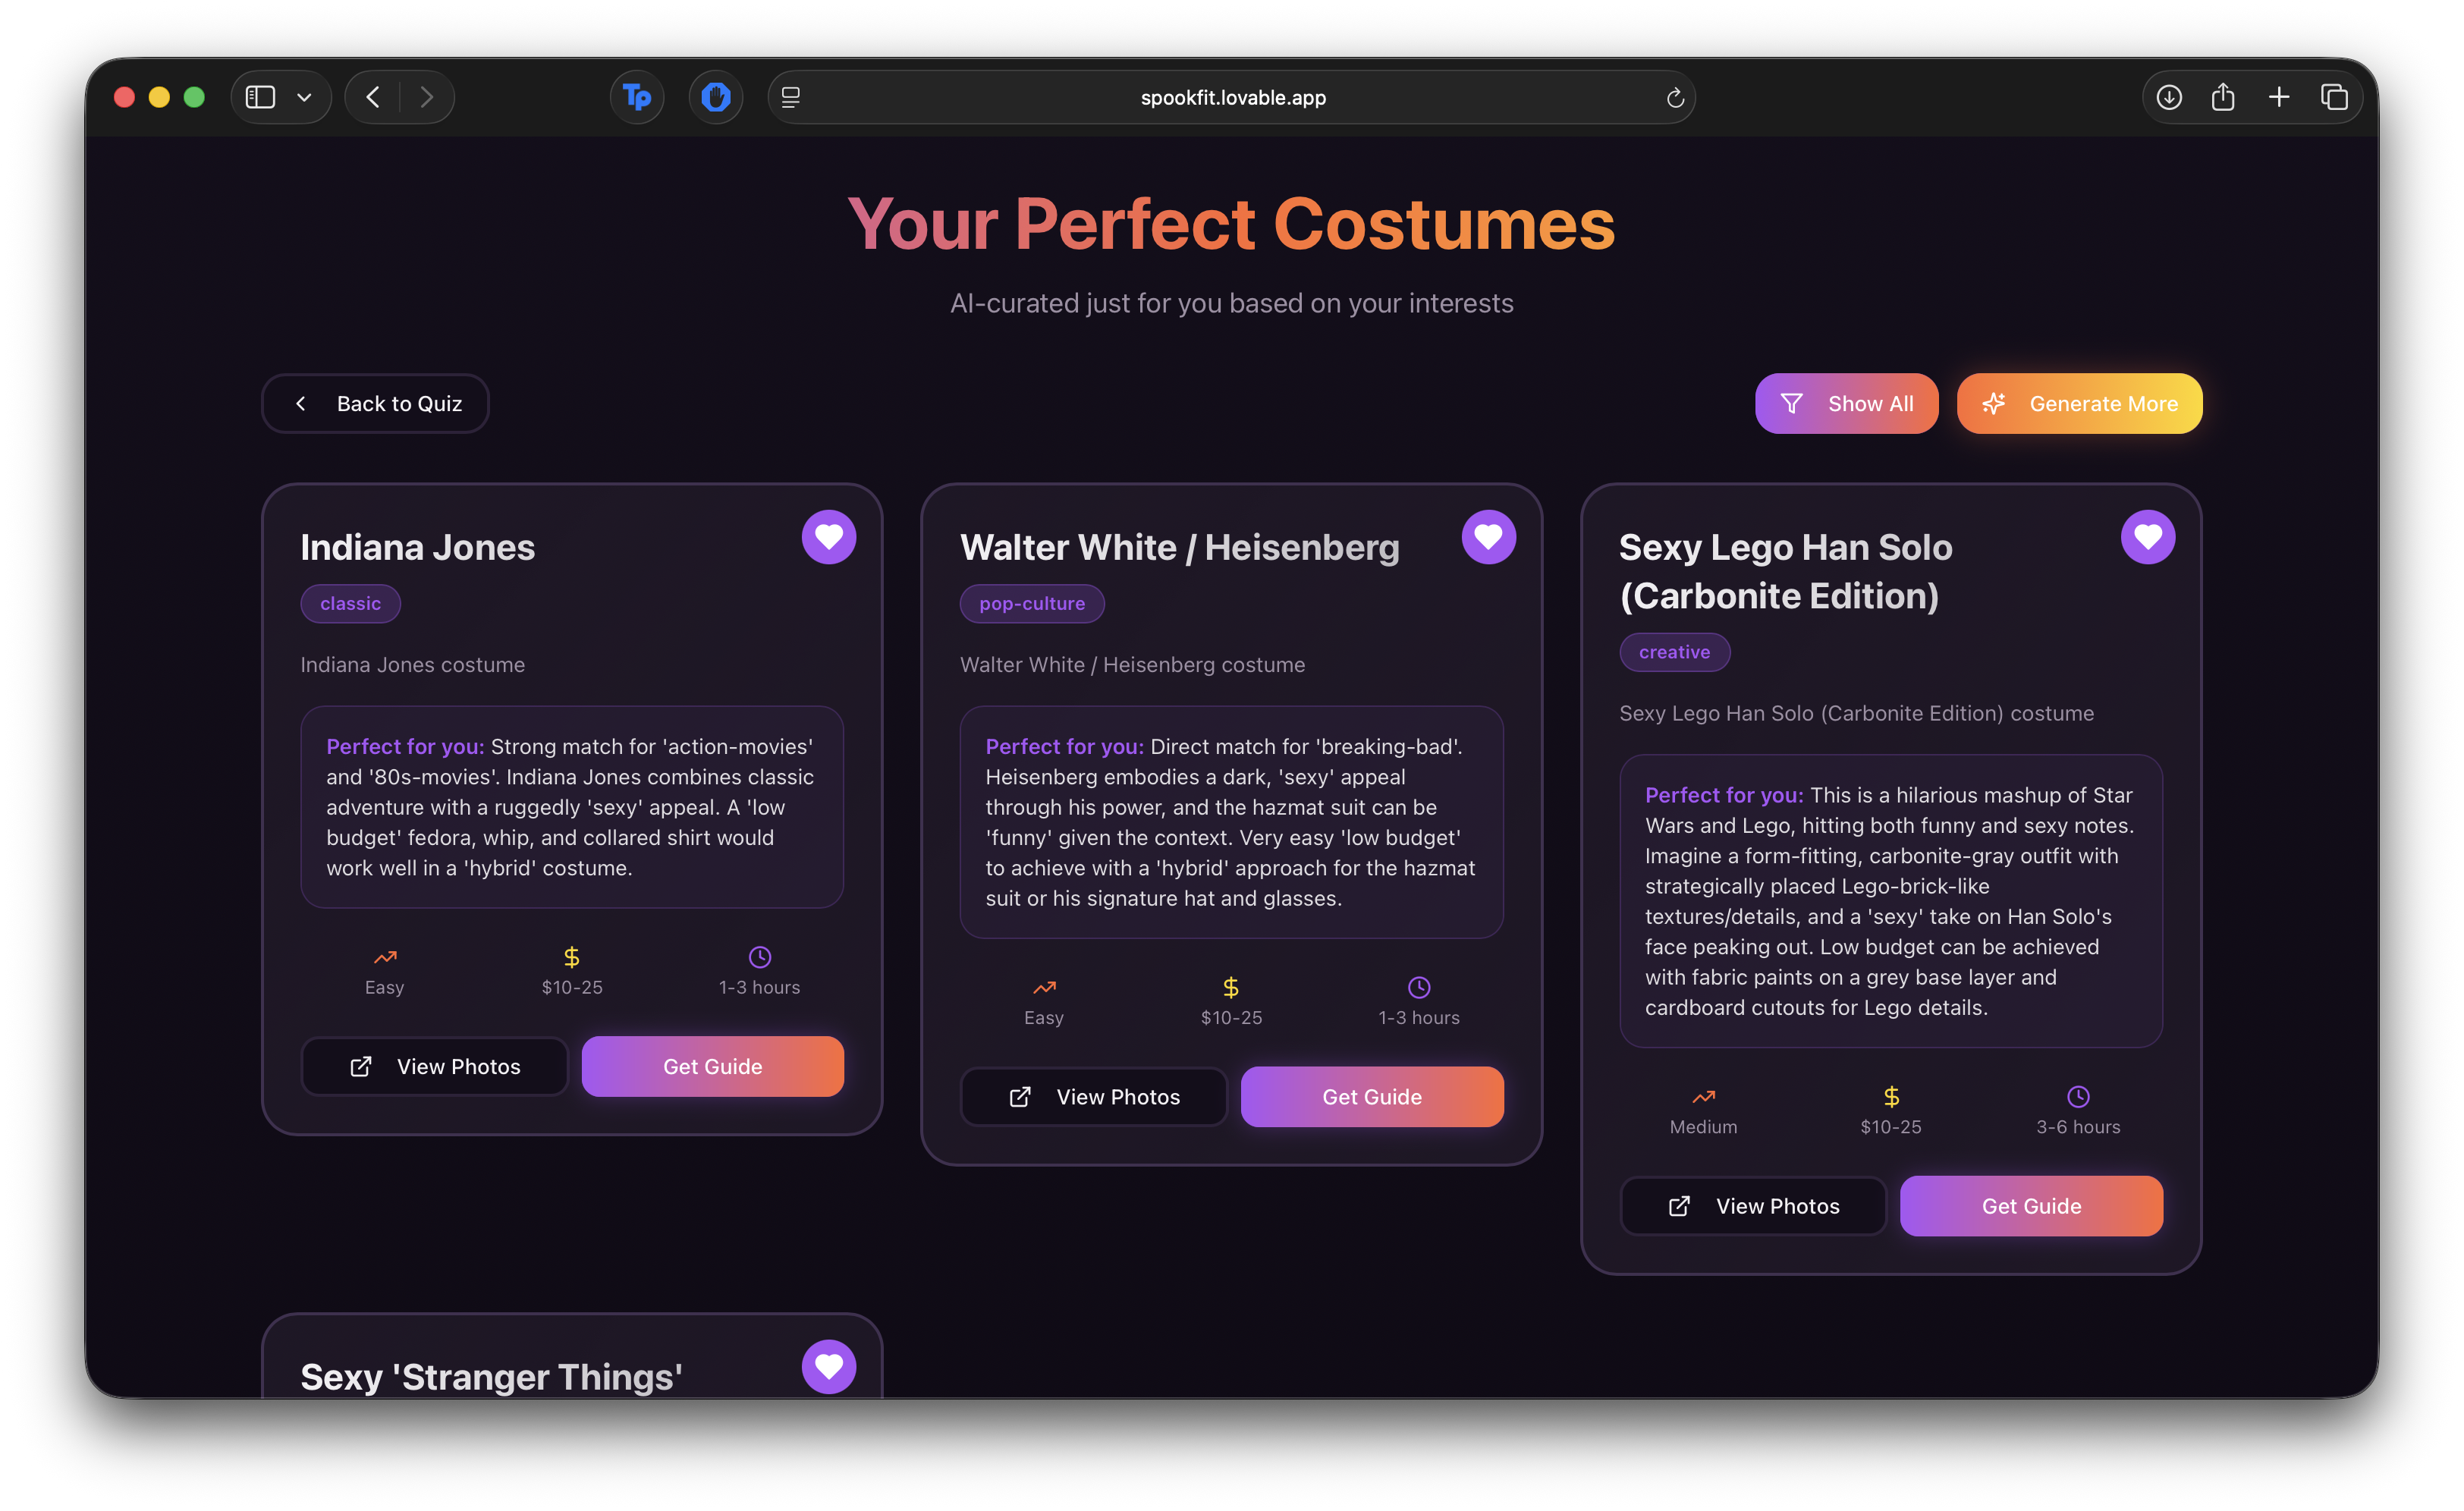Reload the page using refresh icon

[x=1675, y=98]
